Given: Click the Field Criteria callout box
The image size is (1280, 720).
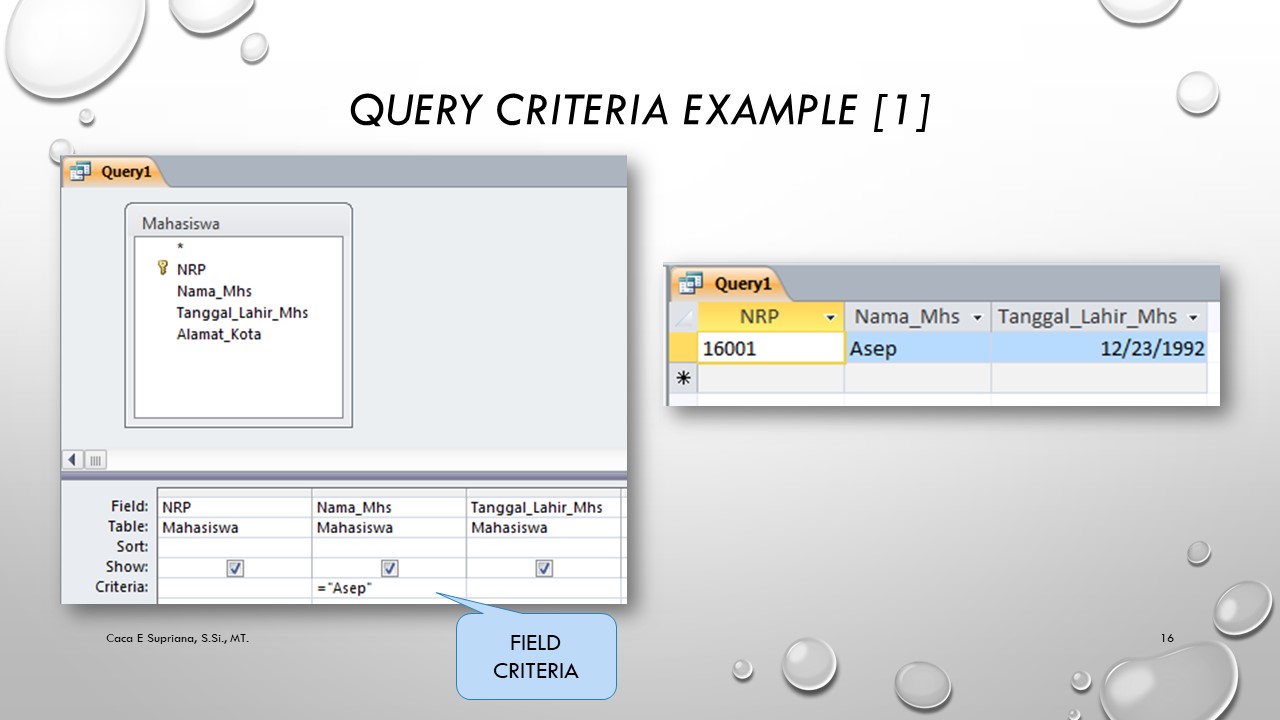Looking at the screenshot, I should pos(536,656).
